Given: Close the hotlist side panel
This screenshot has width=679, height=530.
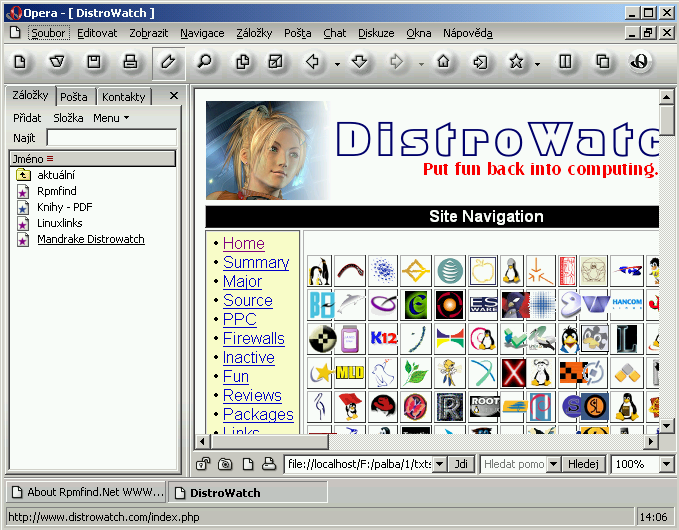Looking at the screenshot, I should pyautogui.click(x=174, y=96).
